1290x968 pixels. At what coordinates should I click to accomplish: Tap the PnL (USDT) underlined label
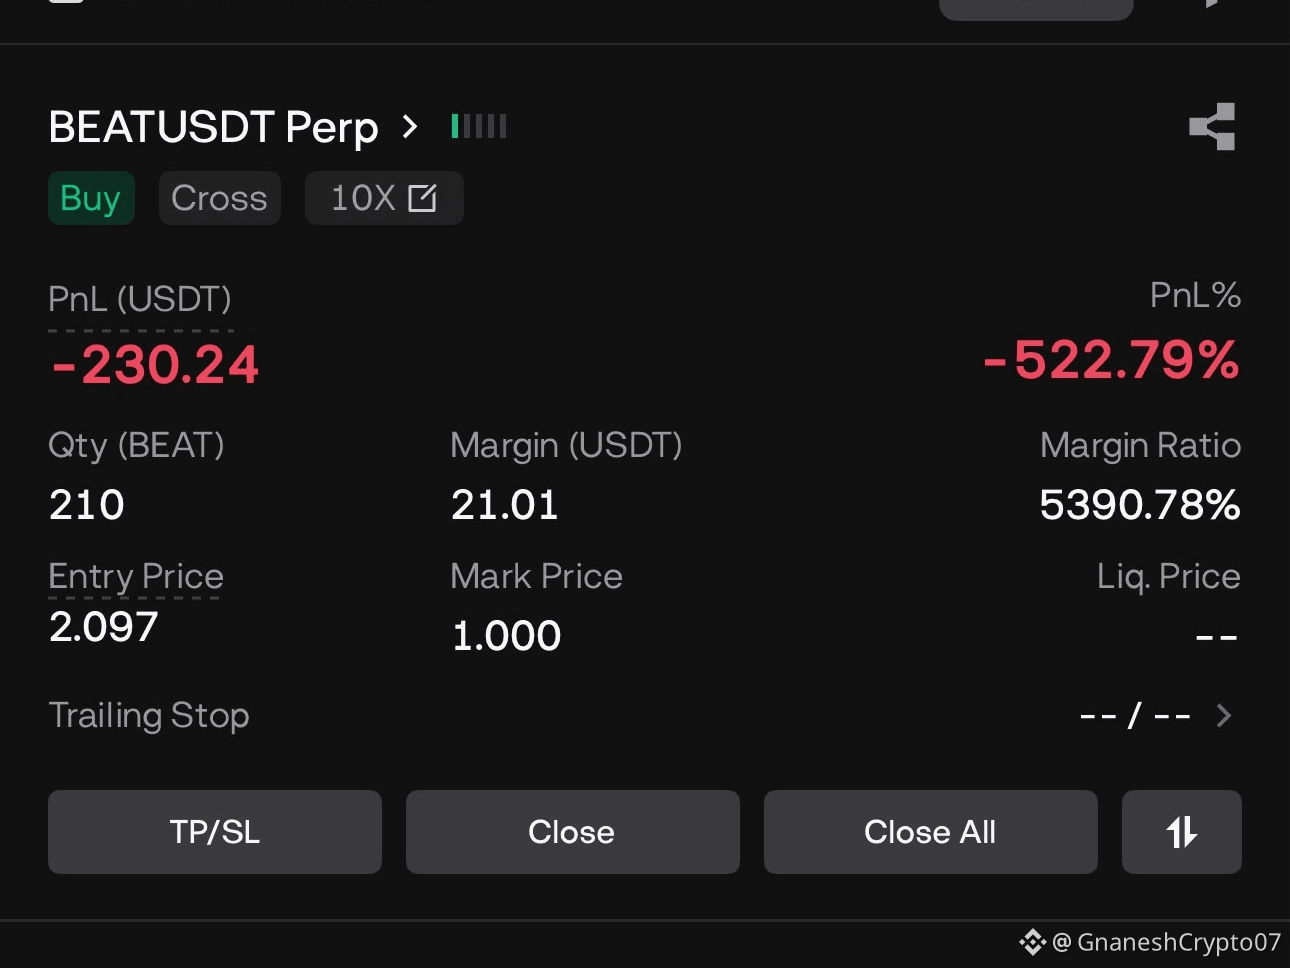(140, 299)
